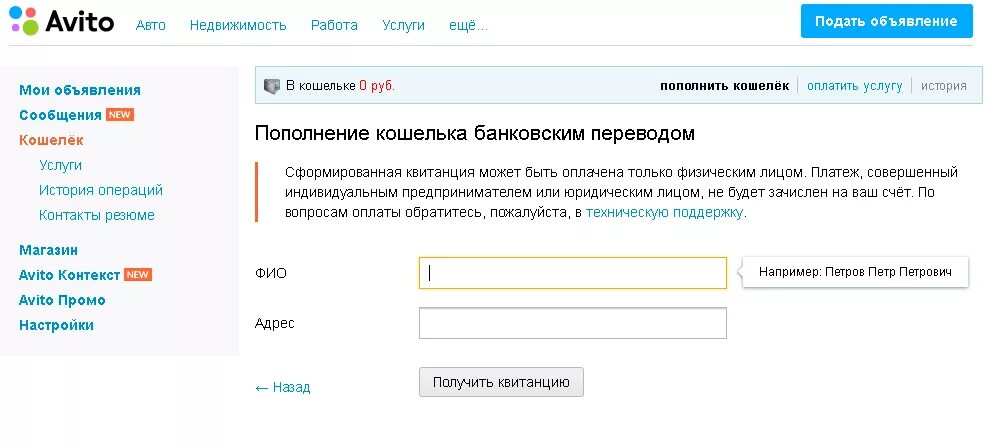
Task: Open the Услуги top menu item
Action: (x=403, y=25)
